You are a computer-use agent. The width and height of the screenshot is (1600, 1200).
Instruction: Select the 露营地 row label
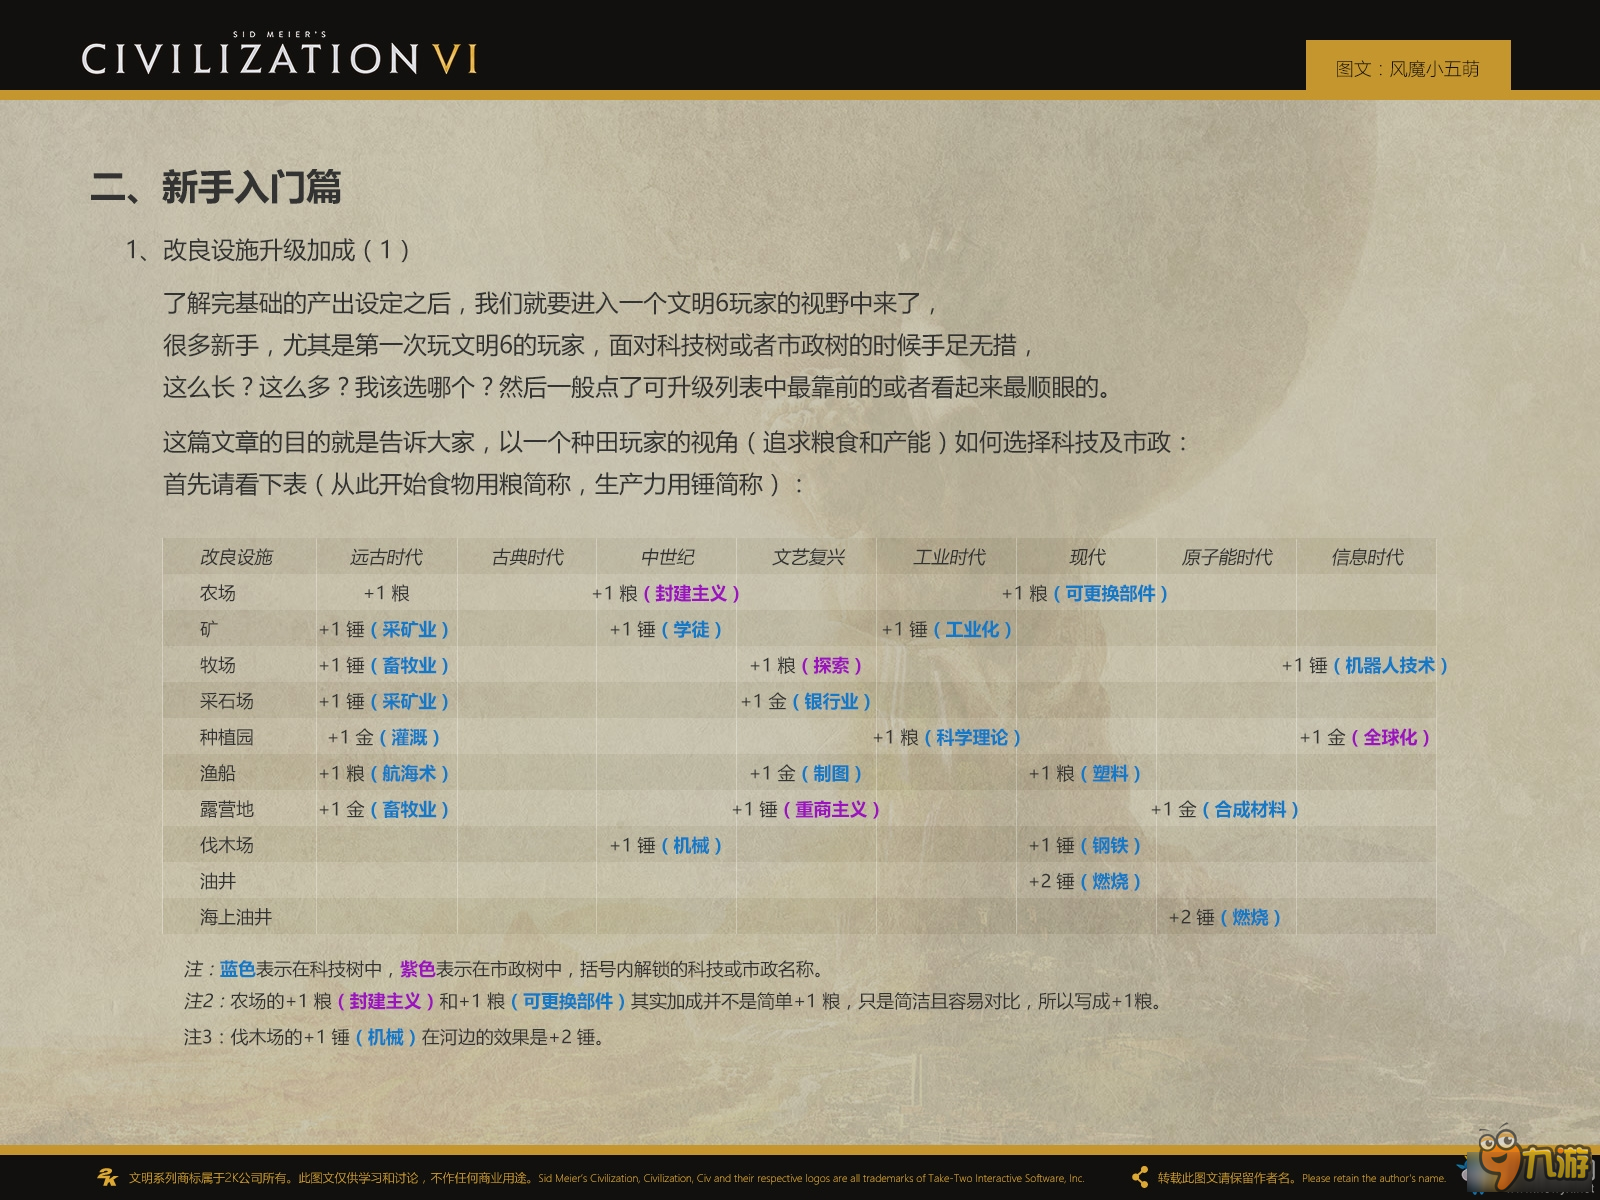[226, 809]
